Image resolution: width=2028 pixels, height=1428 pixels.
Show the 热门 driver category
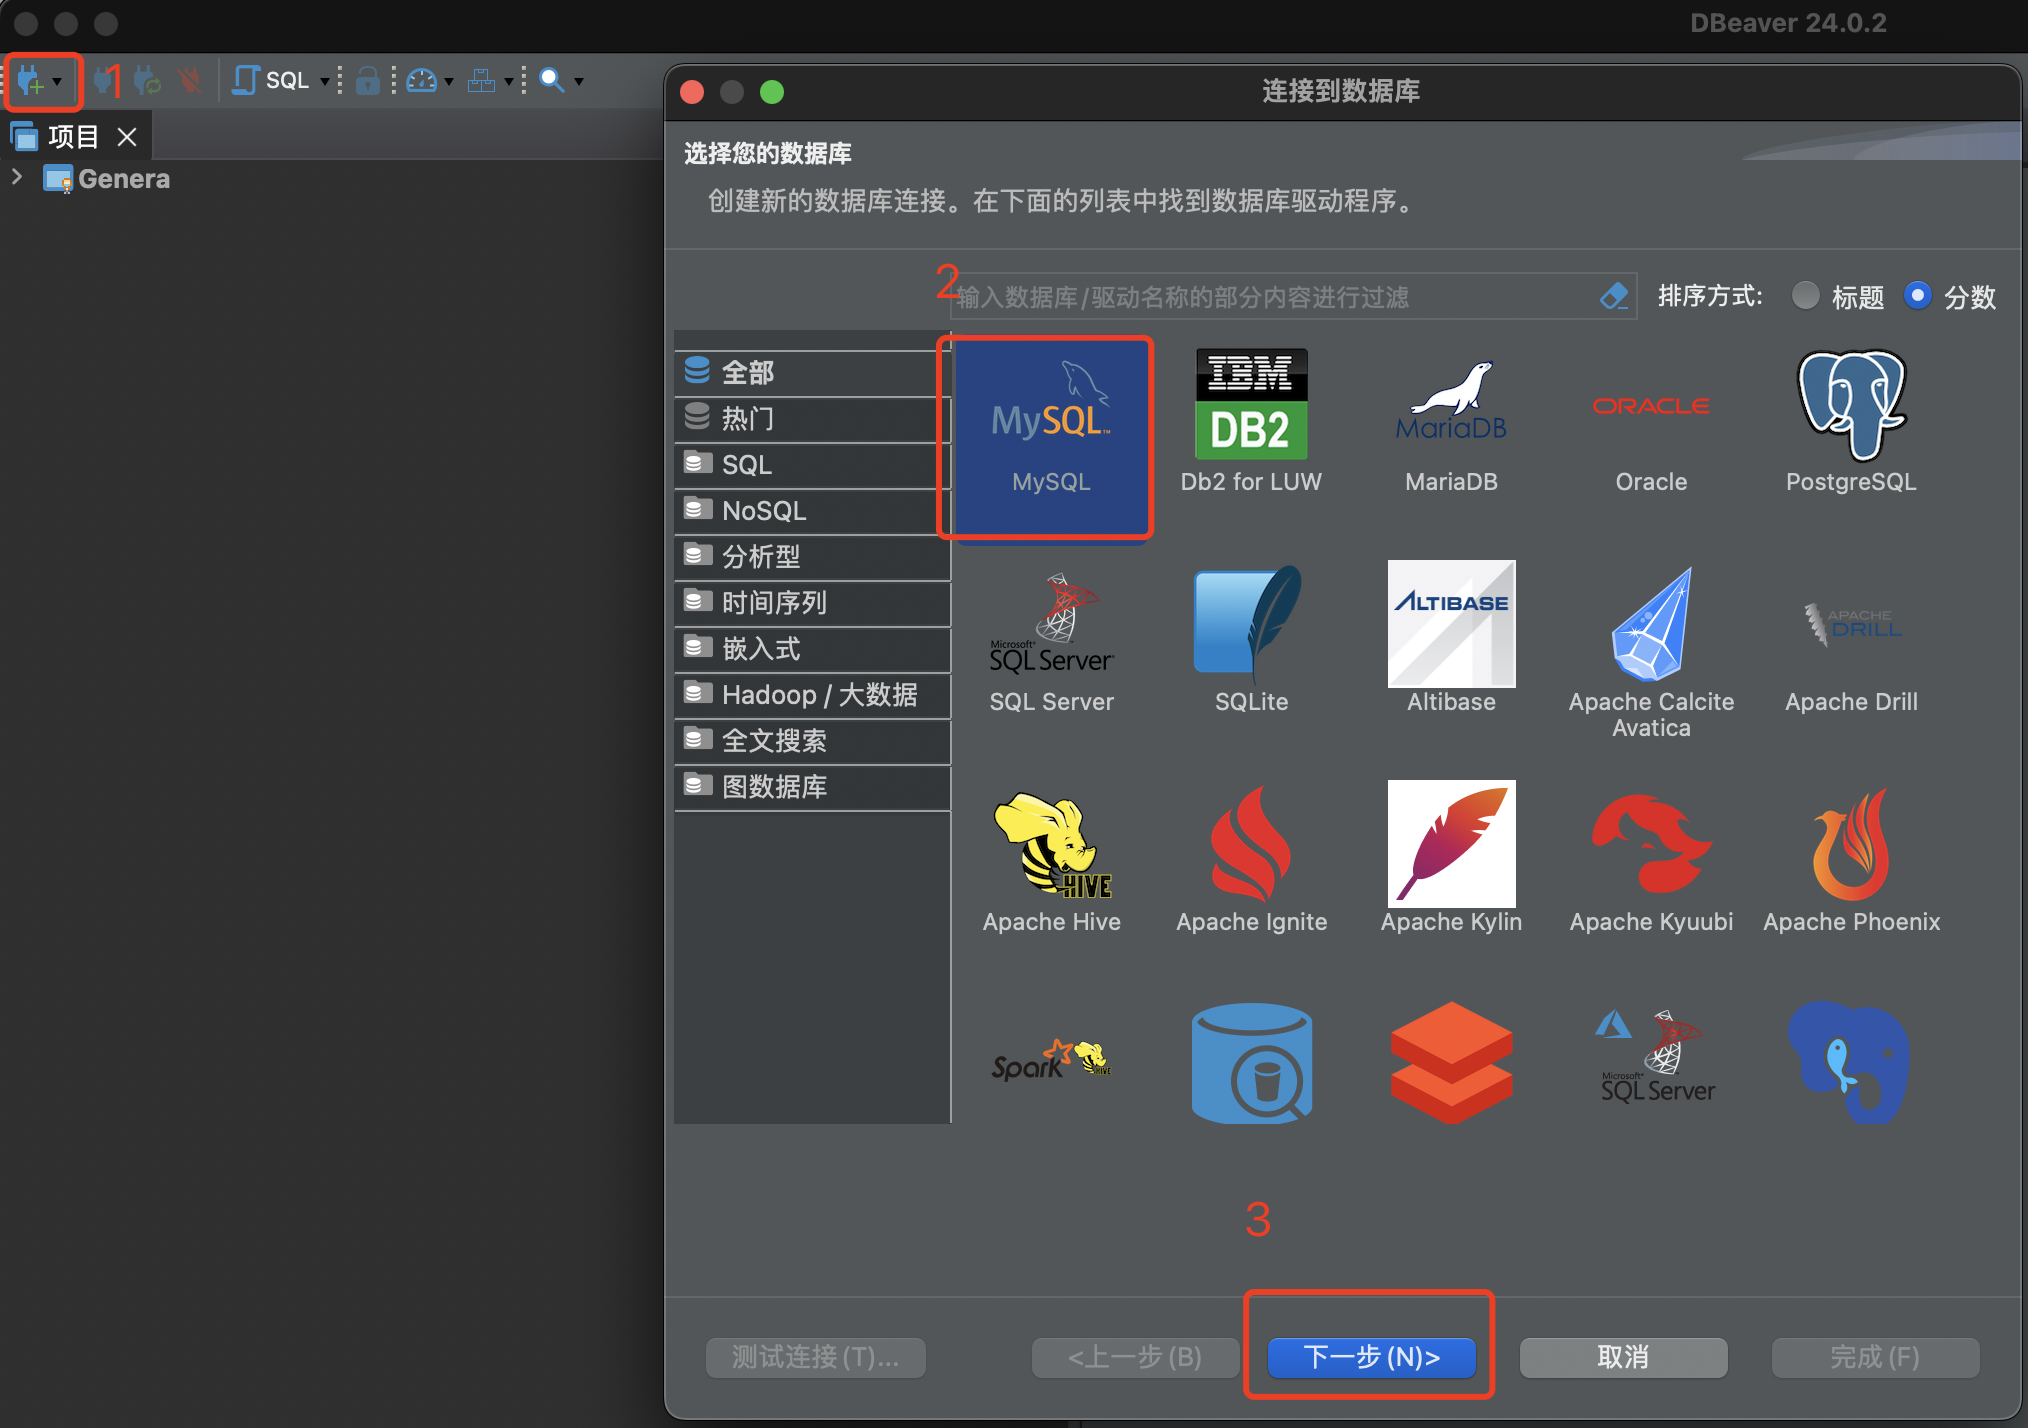tap(812, 418)
